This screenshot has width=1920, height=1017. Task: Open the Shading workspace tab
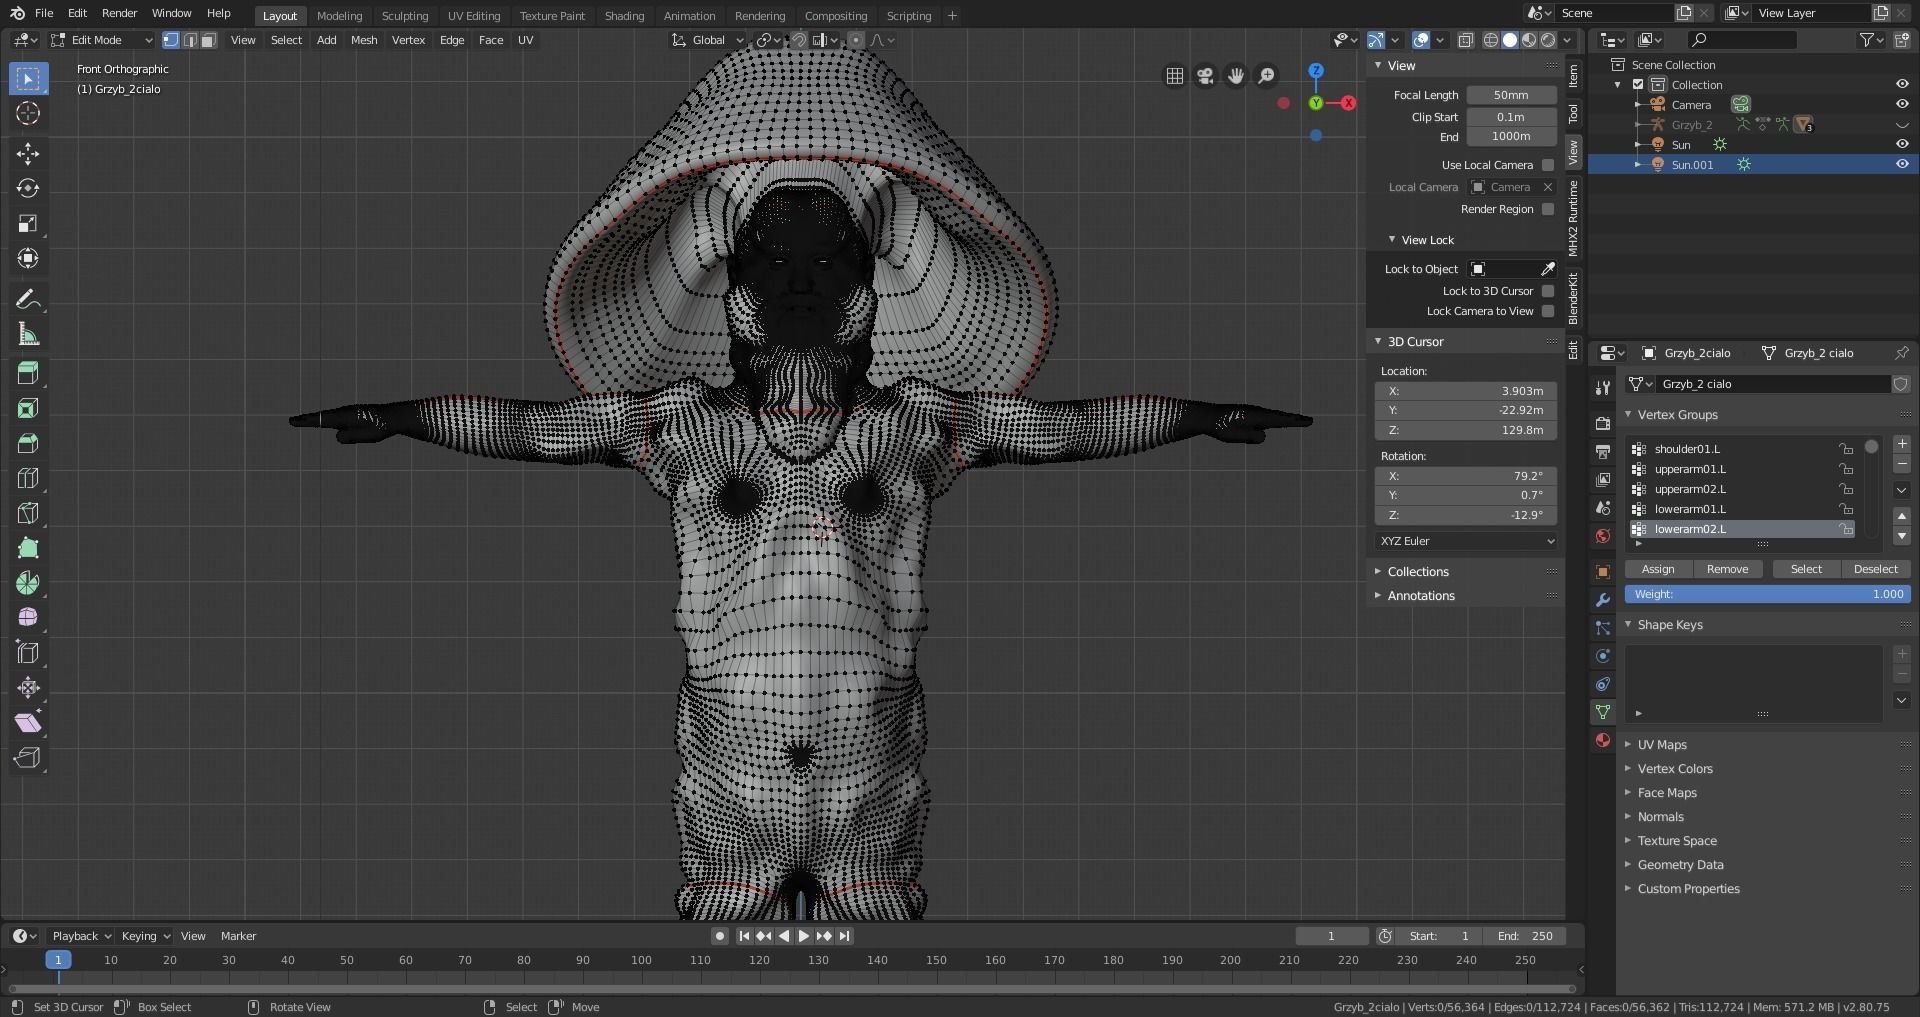click(x=624, y=16)
